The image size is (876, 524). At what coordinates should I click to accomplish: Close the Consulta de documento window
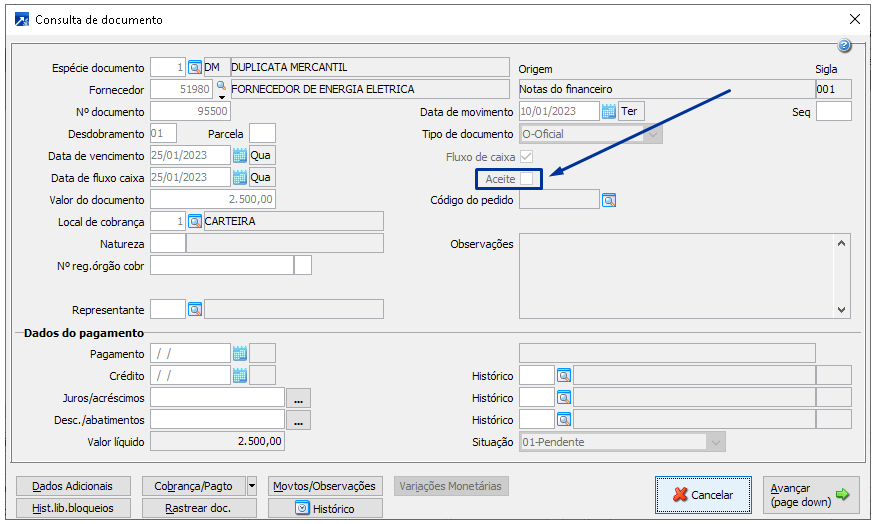click(854, 20)
